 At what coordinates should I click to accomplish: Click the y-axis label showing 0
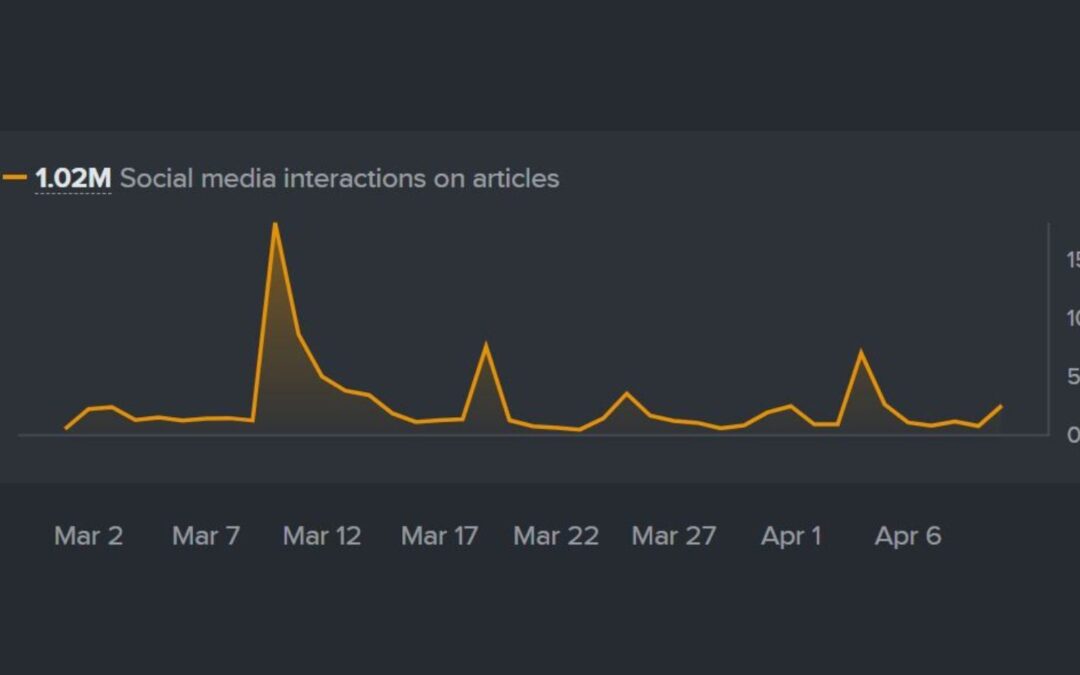(1073, 435)
